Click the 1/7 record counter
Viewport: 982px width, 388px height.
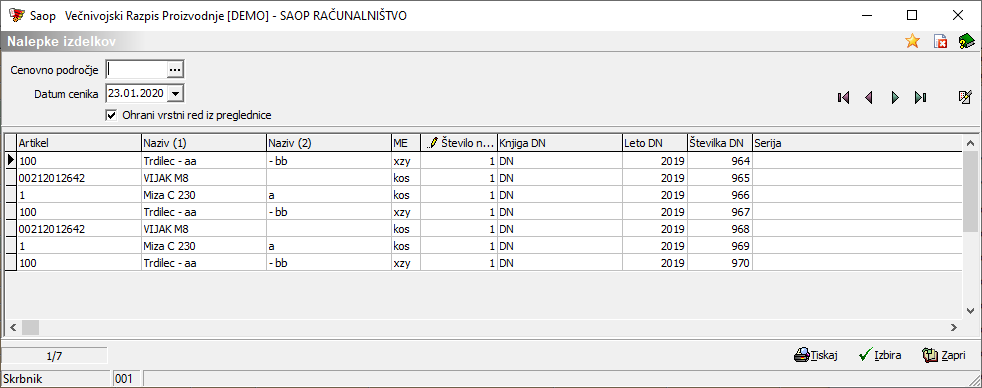pyautogui.click(x=54, y=356)
